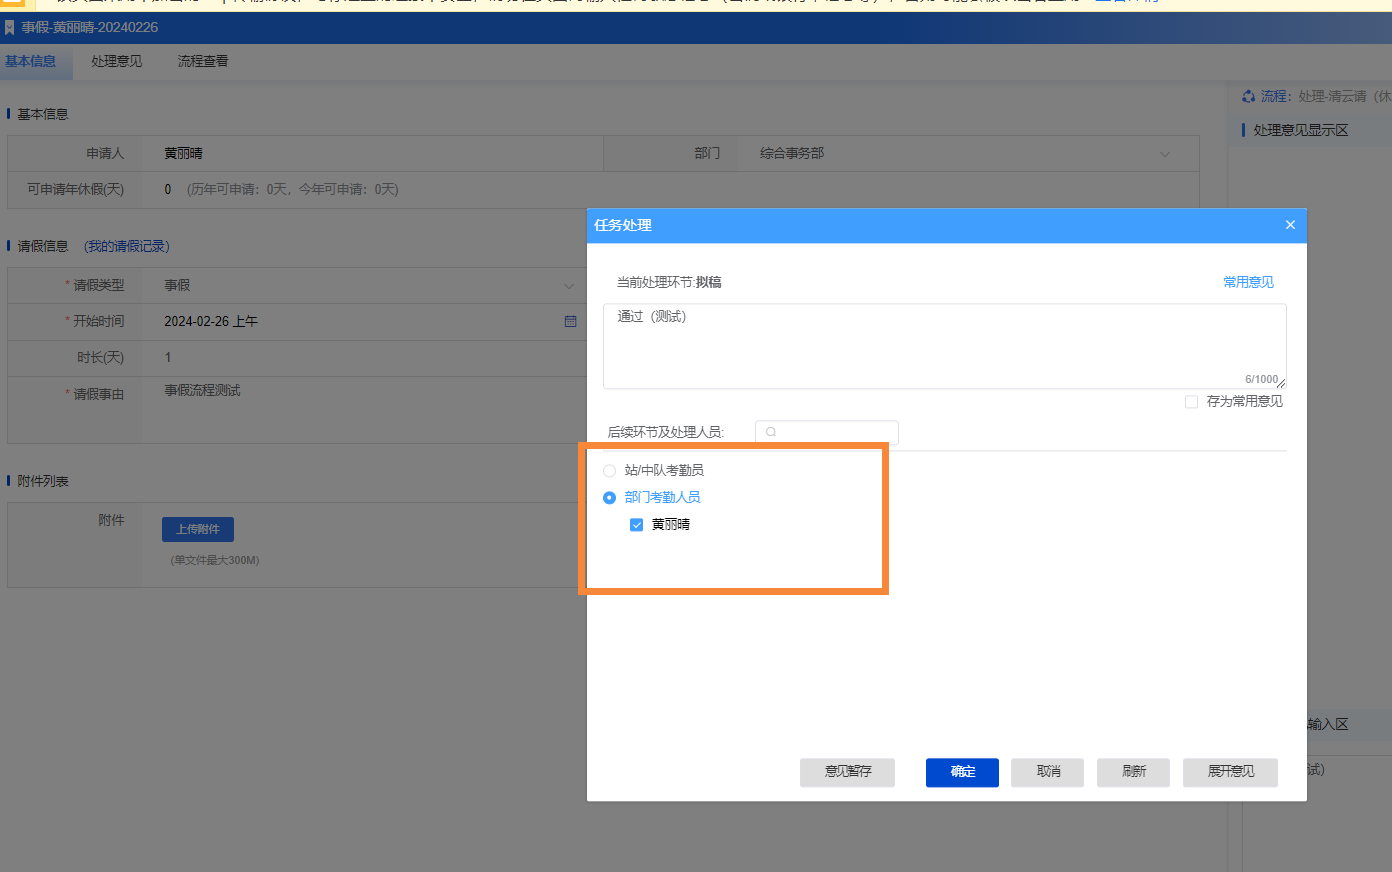This screenshot has height=872, width=1392.
Task: Switch to the 处理意见 tab
Action: [x=117, y=61]
